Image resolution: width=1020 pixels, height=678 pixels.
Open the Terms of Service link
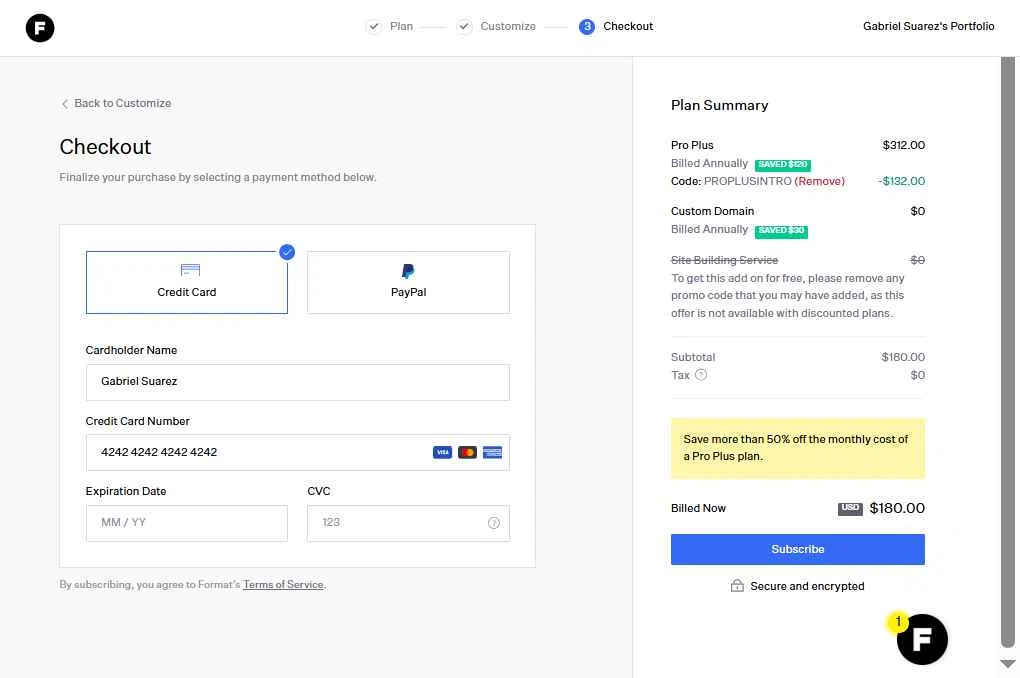(x=283, y=584)
